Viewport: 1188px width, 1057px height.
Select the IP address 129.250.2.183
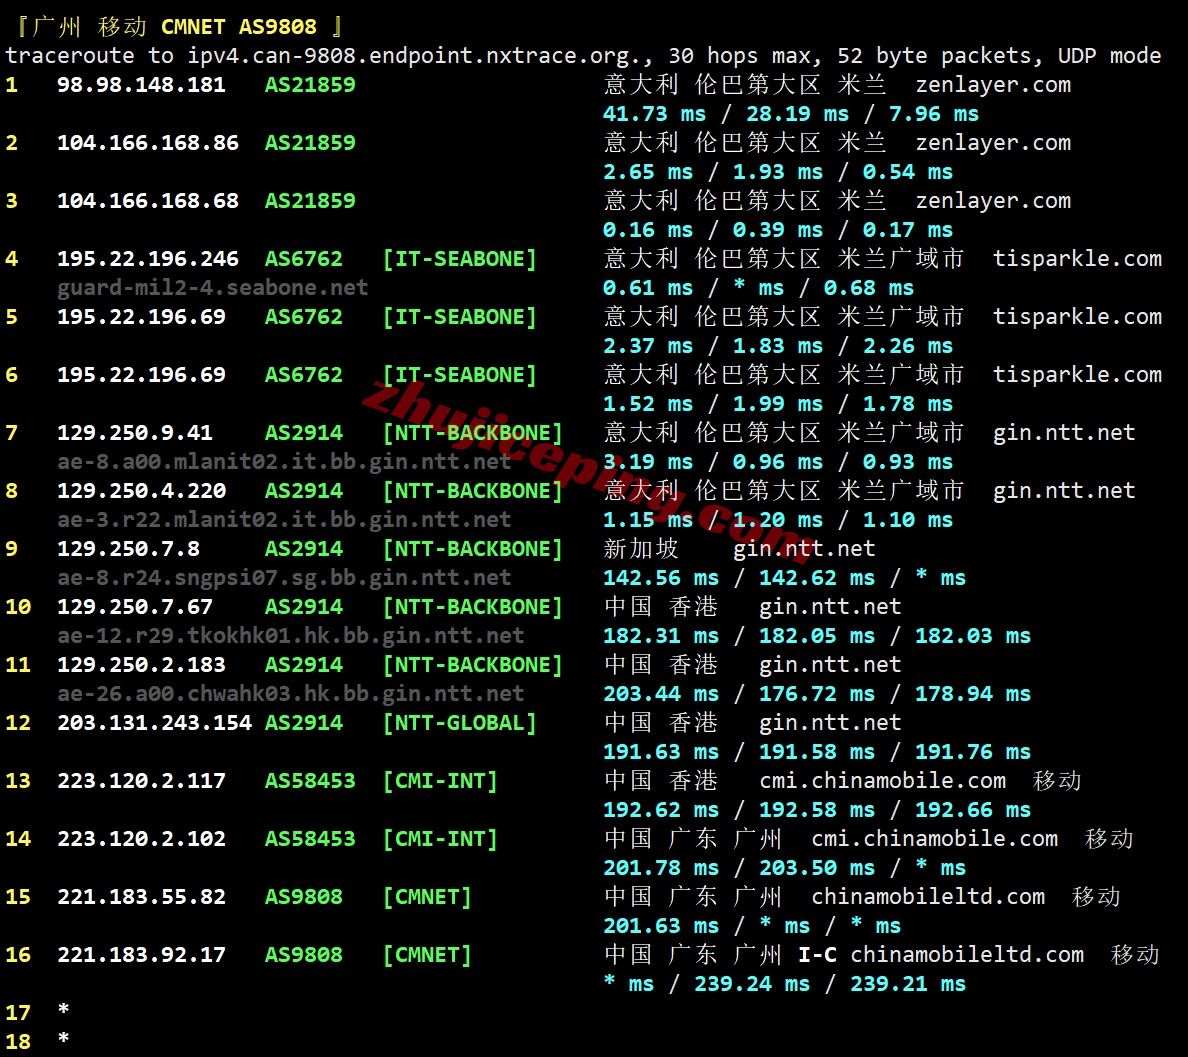142,665
